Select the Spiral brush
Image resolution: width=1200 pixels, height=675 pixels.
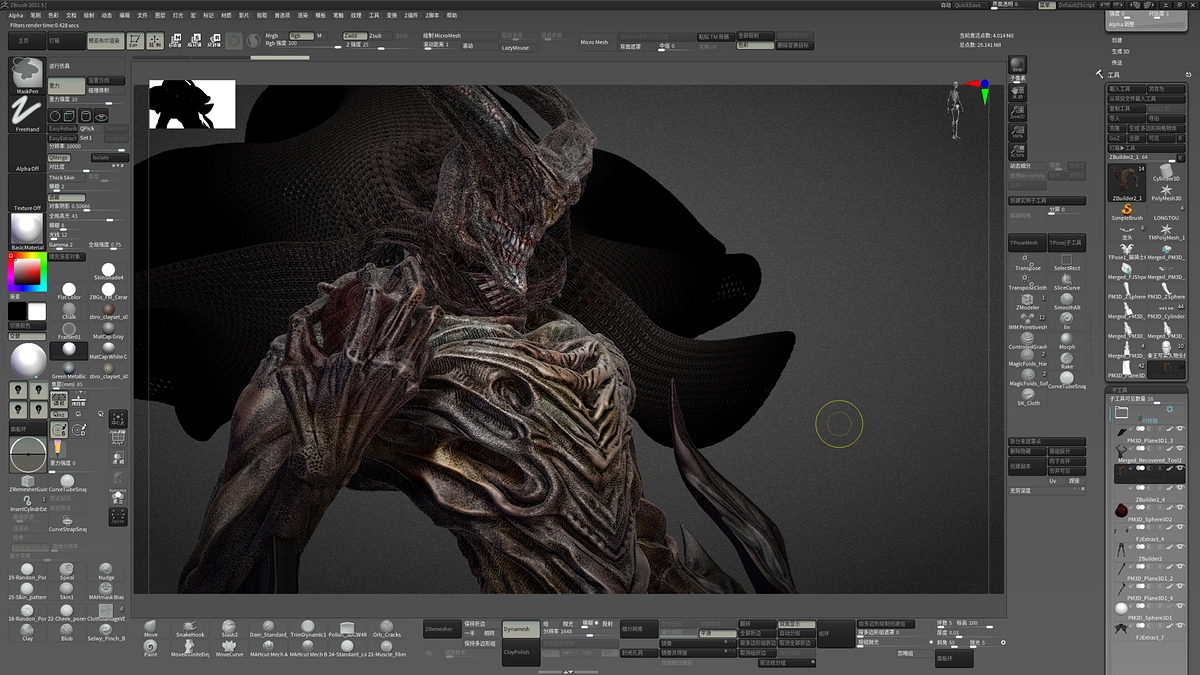coord(67,573)
